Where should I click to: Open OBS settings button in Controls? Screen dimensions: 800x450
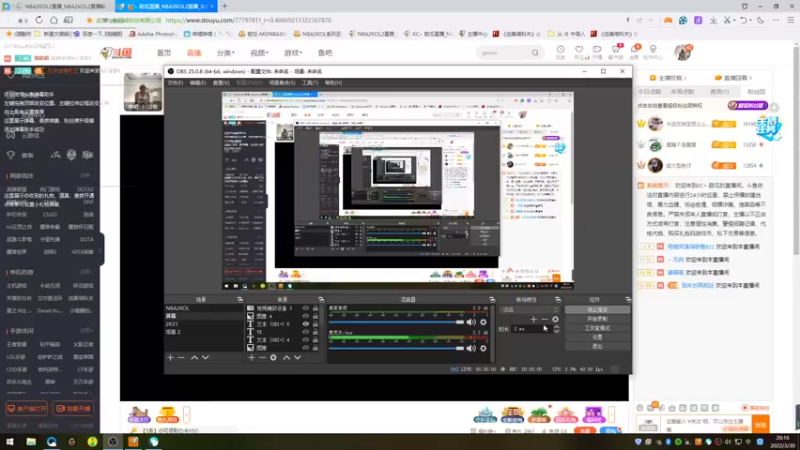[x=597, y=337]
